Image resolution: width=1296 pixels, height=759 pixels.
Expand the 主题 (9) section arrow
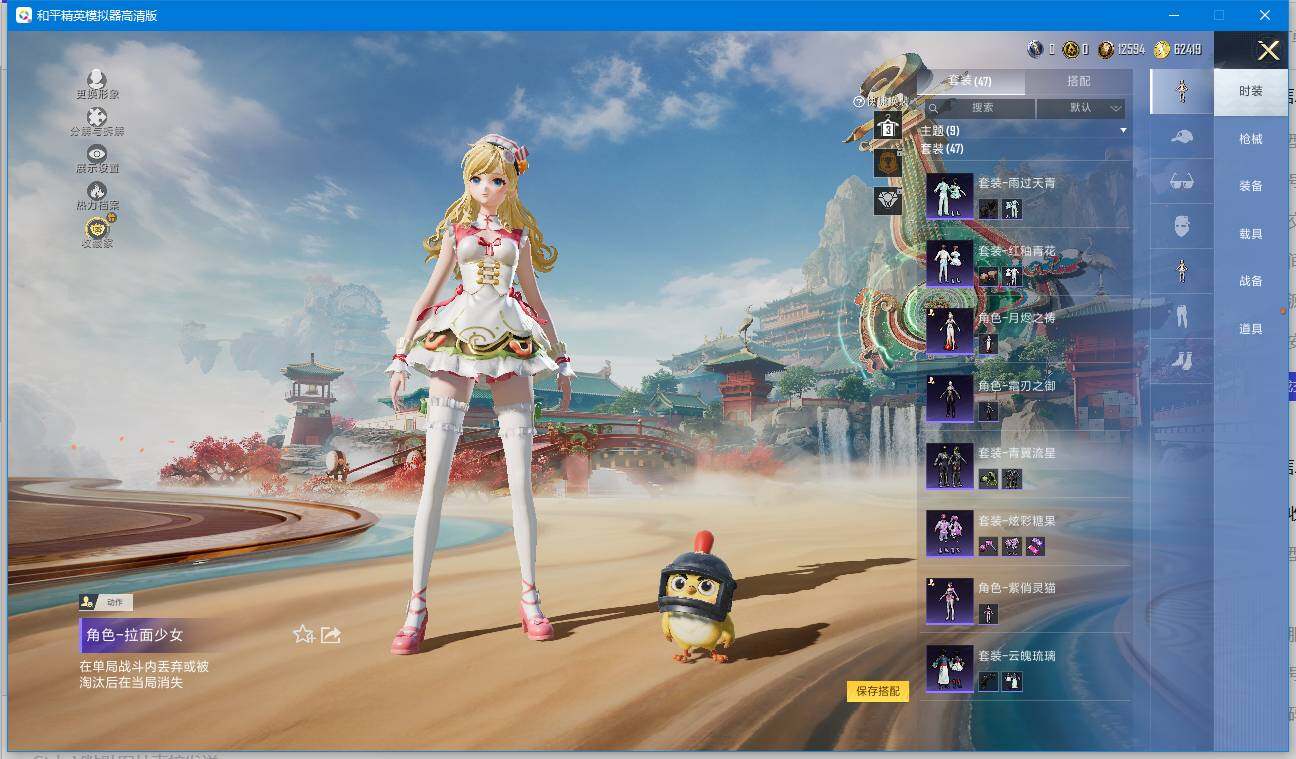pos(1123,131)
